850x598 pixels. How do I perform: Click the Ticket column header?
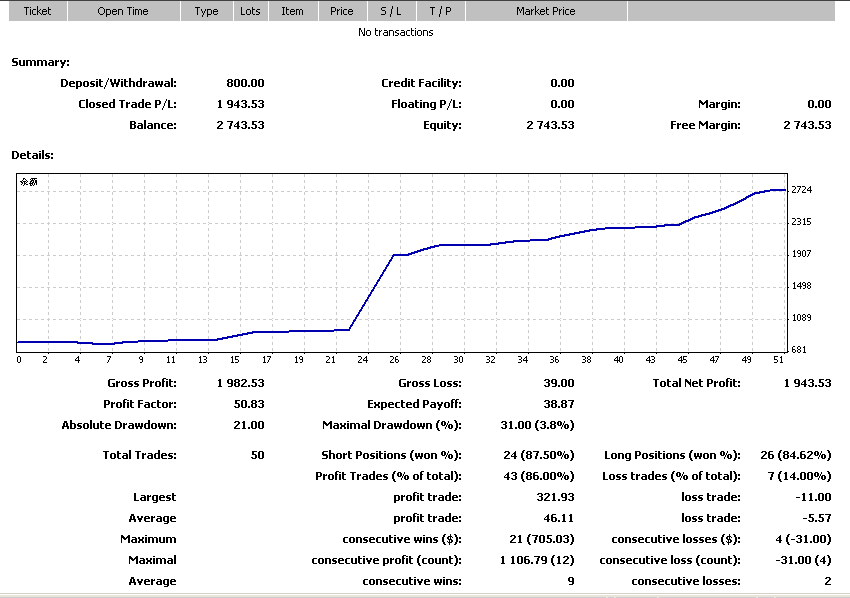[x=37, y=11]
